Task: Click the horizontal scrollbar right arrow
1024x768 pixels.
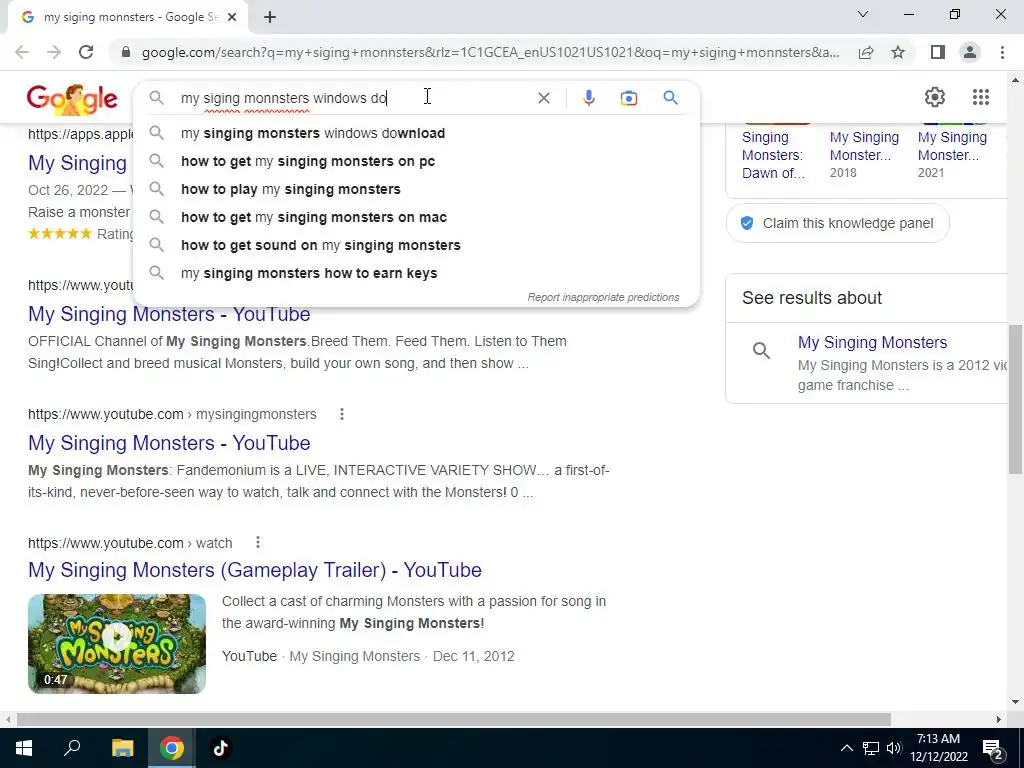Action: pos(999,719)
